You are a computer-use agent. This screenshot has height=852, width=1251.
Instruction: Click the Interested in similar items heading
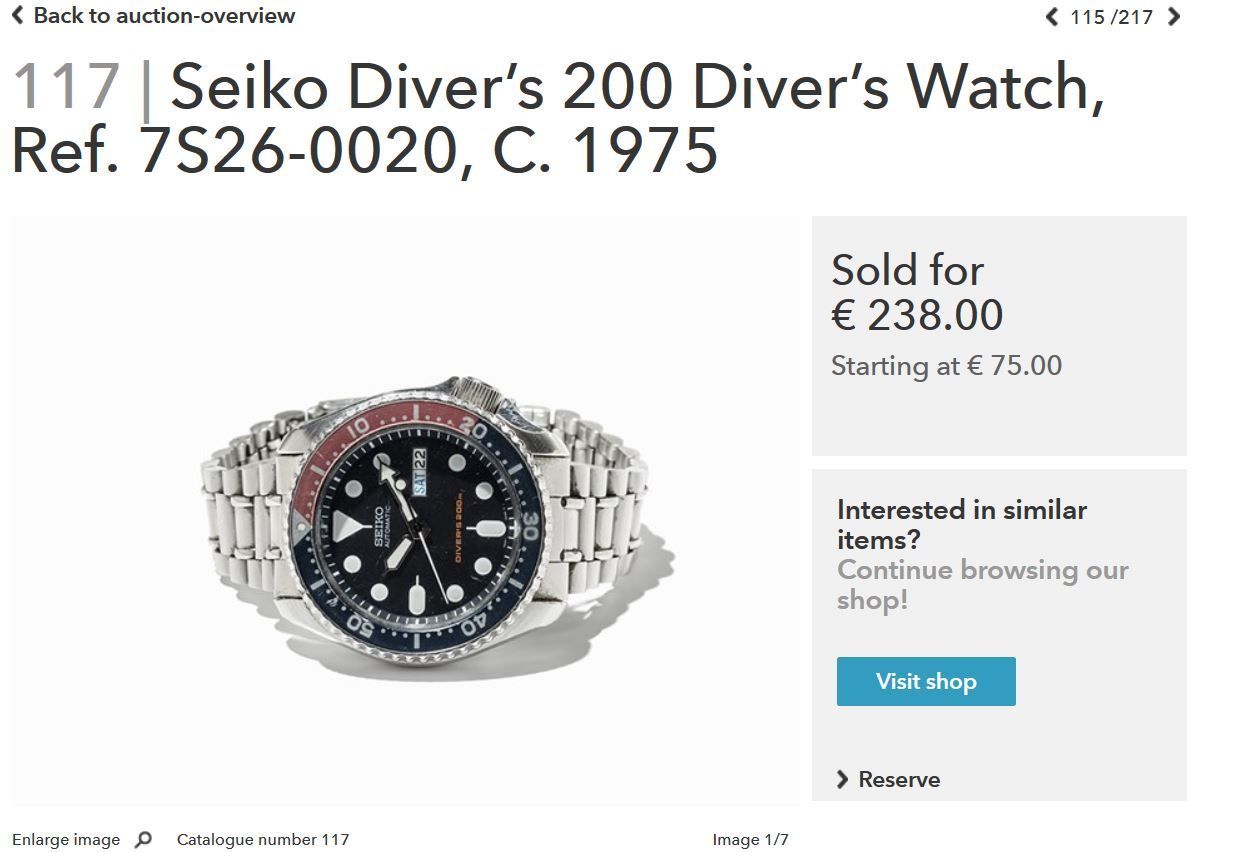coord(962,524)
